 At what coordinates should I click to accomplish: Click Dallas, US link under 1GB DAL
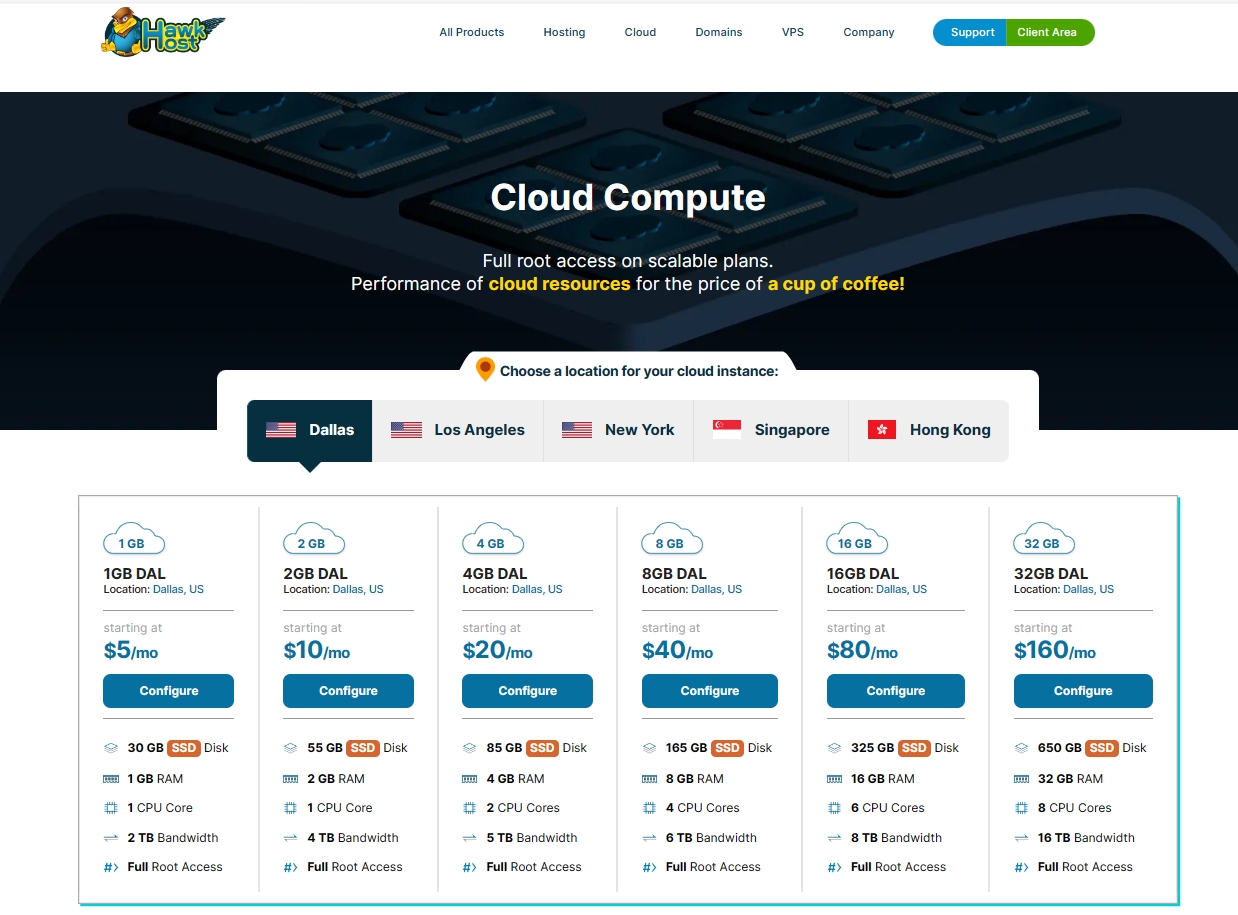pyautogui.click(x=178, y=590)
